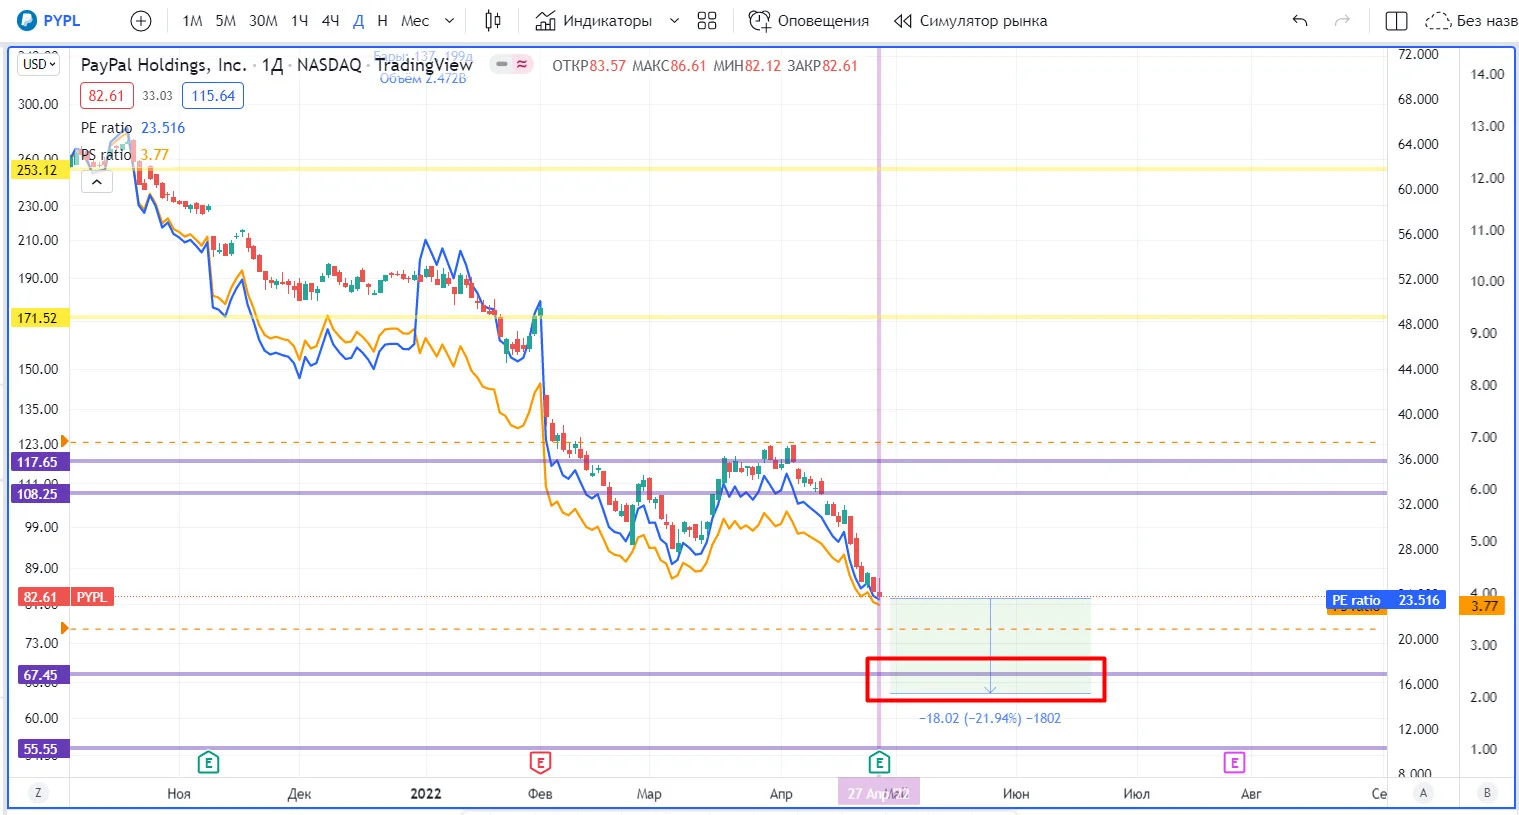The image size is (1519, 815).
Task: Select the 253.12 yellow level label
Action: point(38,170)
